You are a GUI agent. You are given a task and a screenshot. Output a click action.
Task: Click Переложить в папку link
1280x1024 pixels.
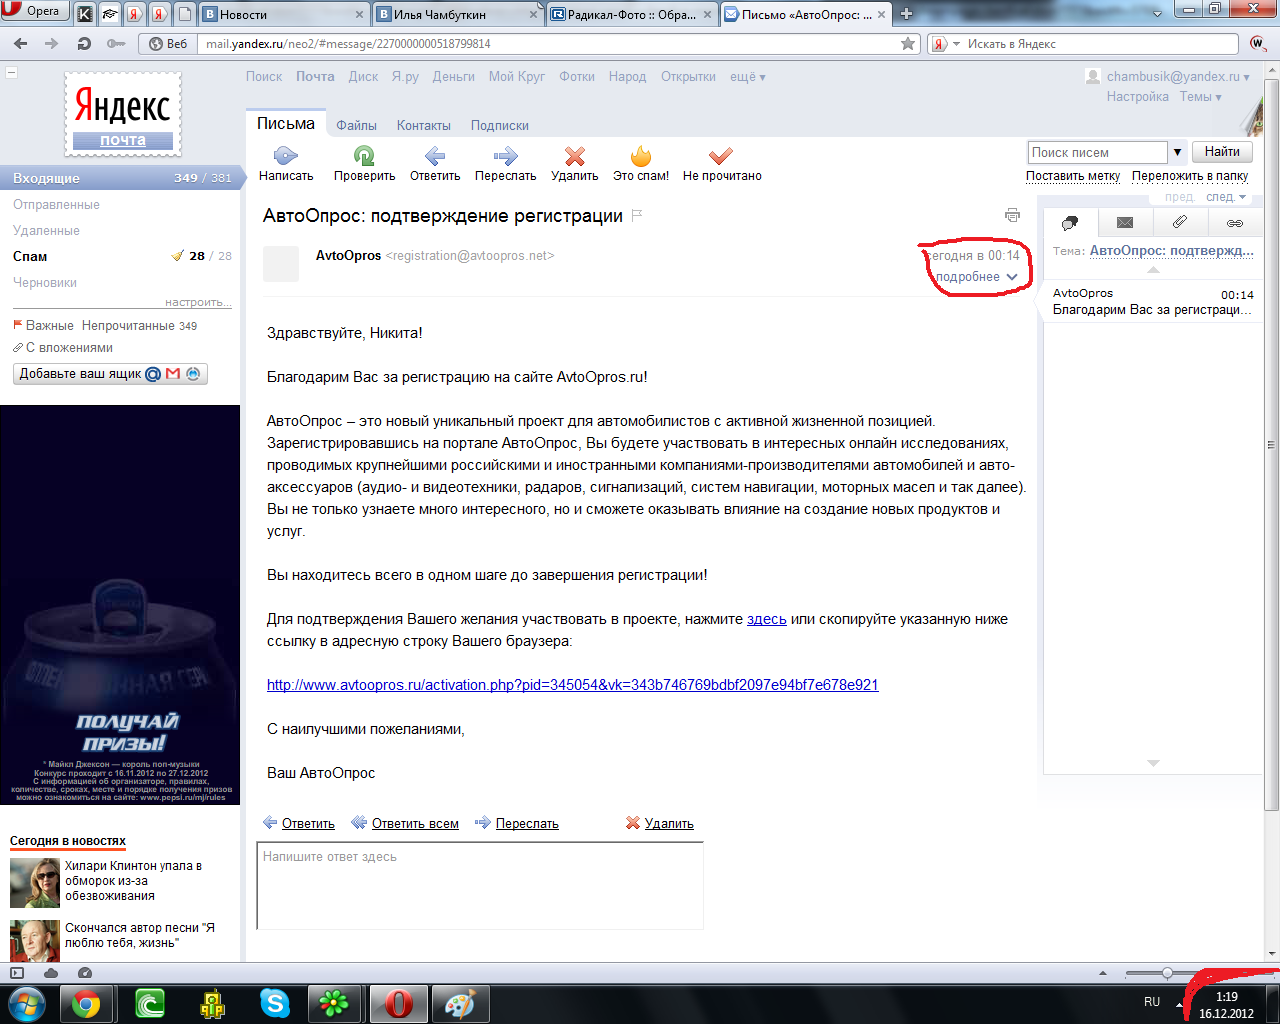pyautogui.click(x=1190, y=176)
